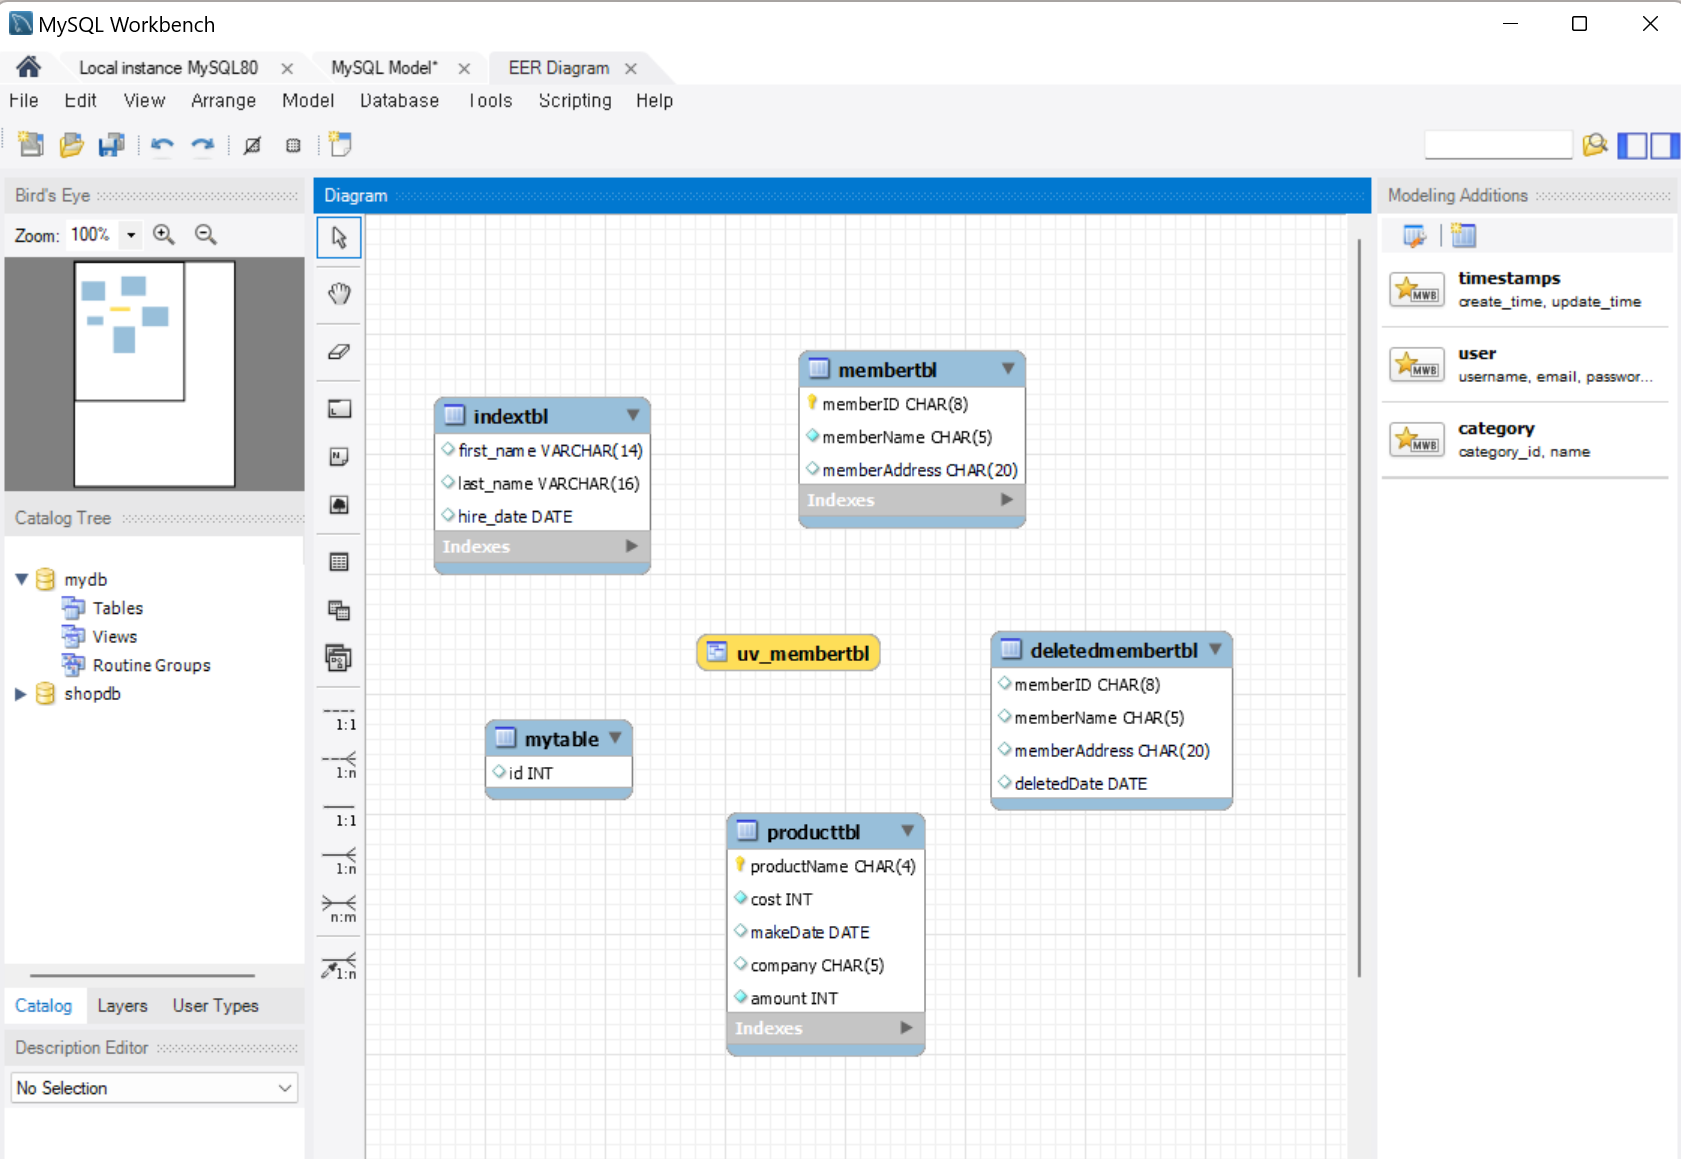Focus the toolbar search field

coord(1498,145)
